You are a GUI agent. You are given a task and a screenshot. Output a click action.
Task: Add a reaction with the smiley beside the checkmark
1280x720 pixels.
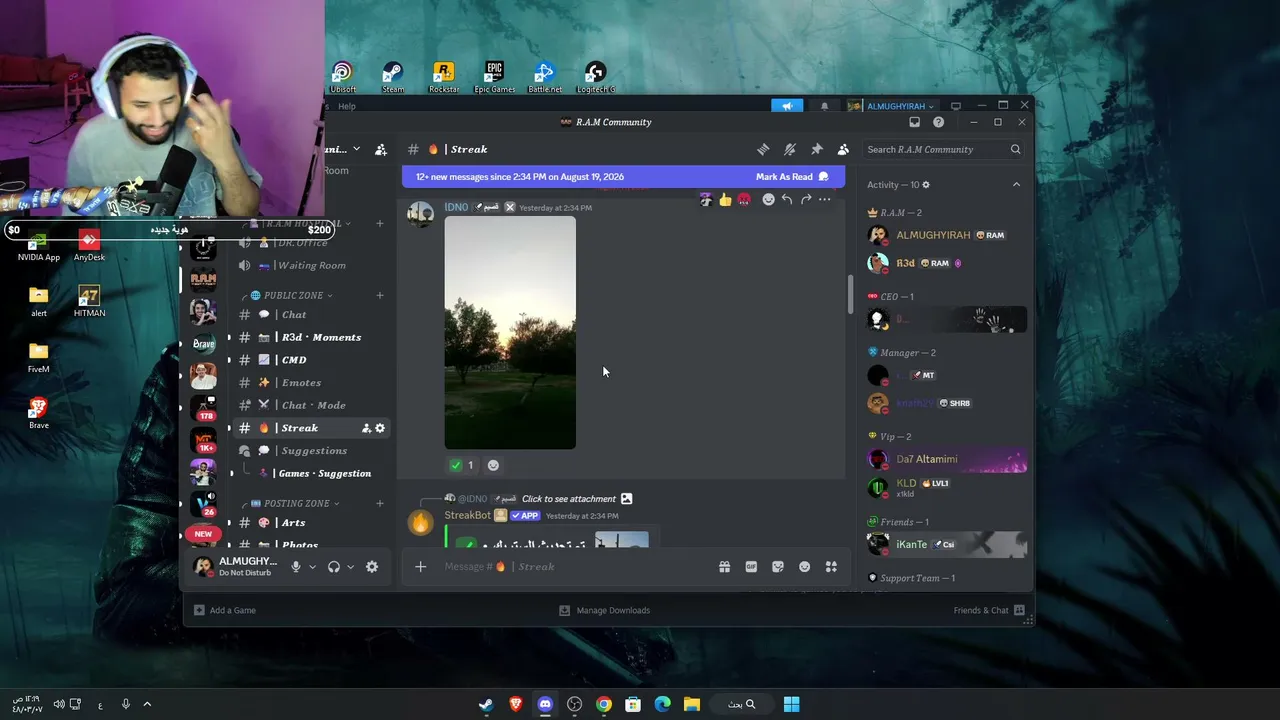(x=493, y=465)
